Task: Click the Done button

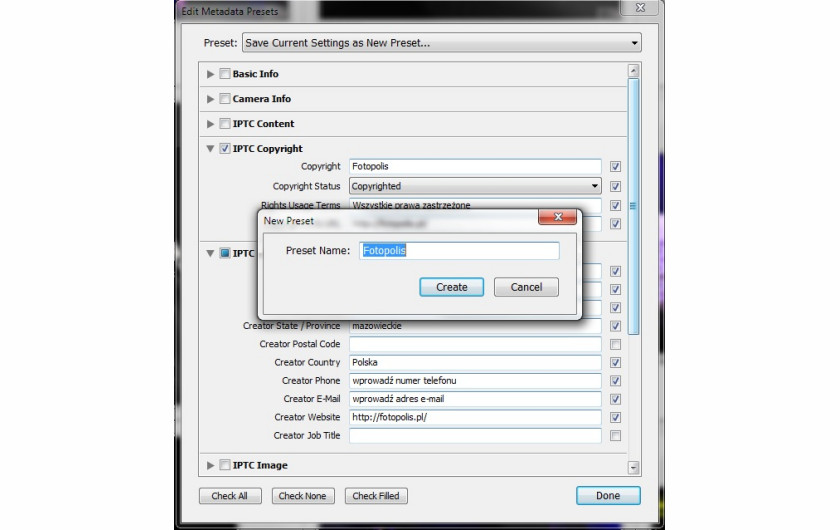Action: pos(608,496)
